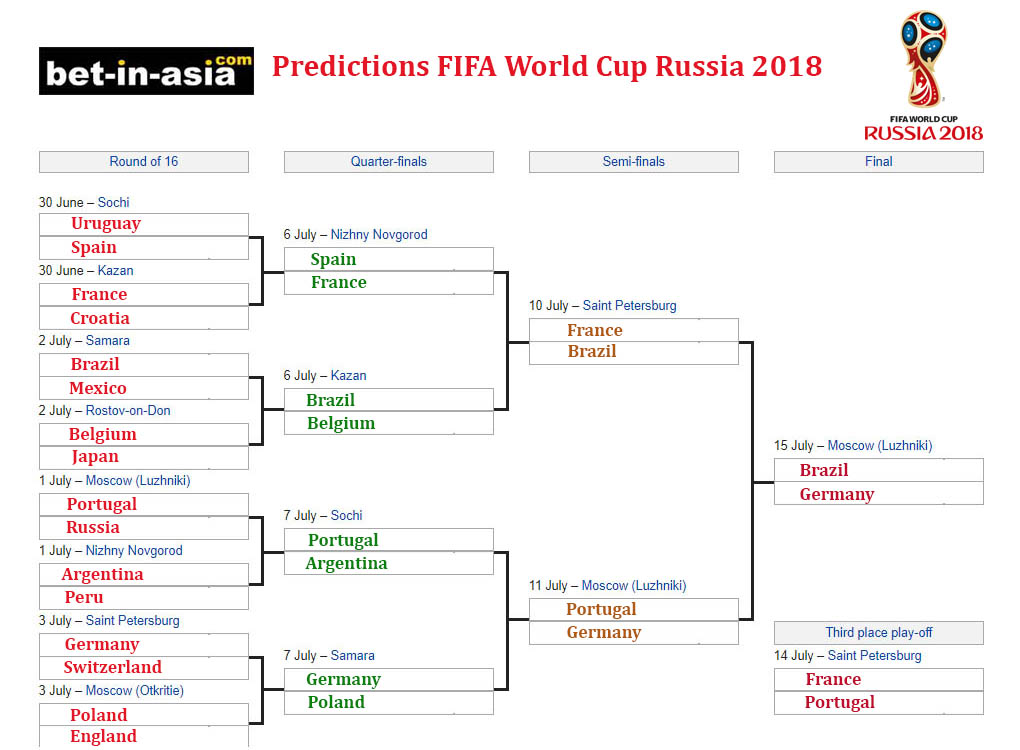Select the Round of 16 header
The image size is (1020, 750).
(144, 161)
